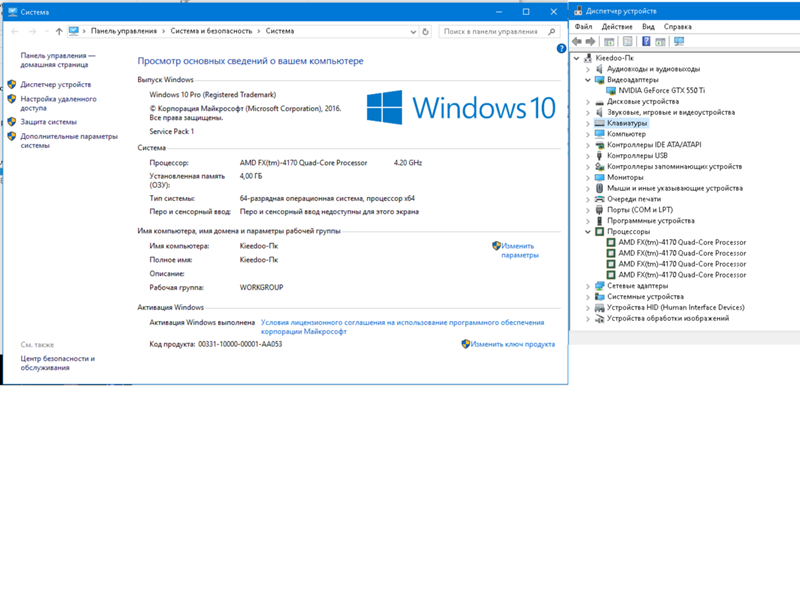Select NVIDIA GeForce GTX 550 Ti device

pyautogui.click(x=661, y=90)
